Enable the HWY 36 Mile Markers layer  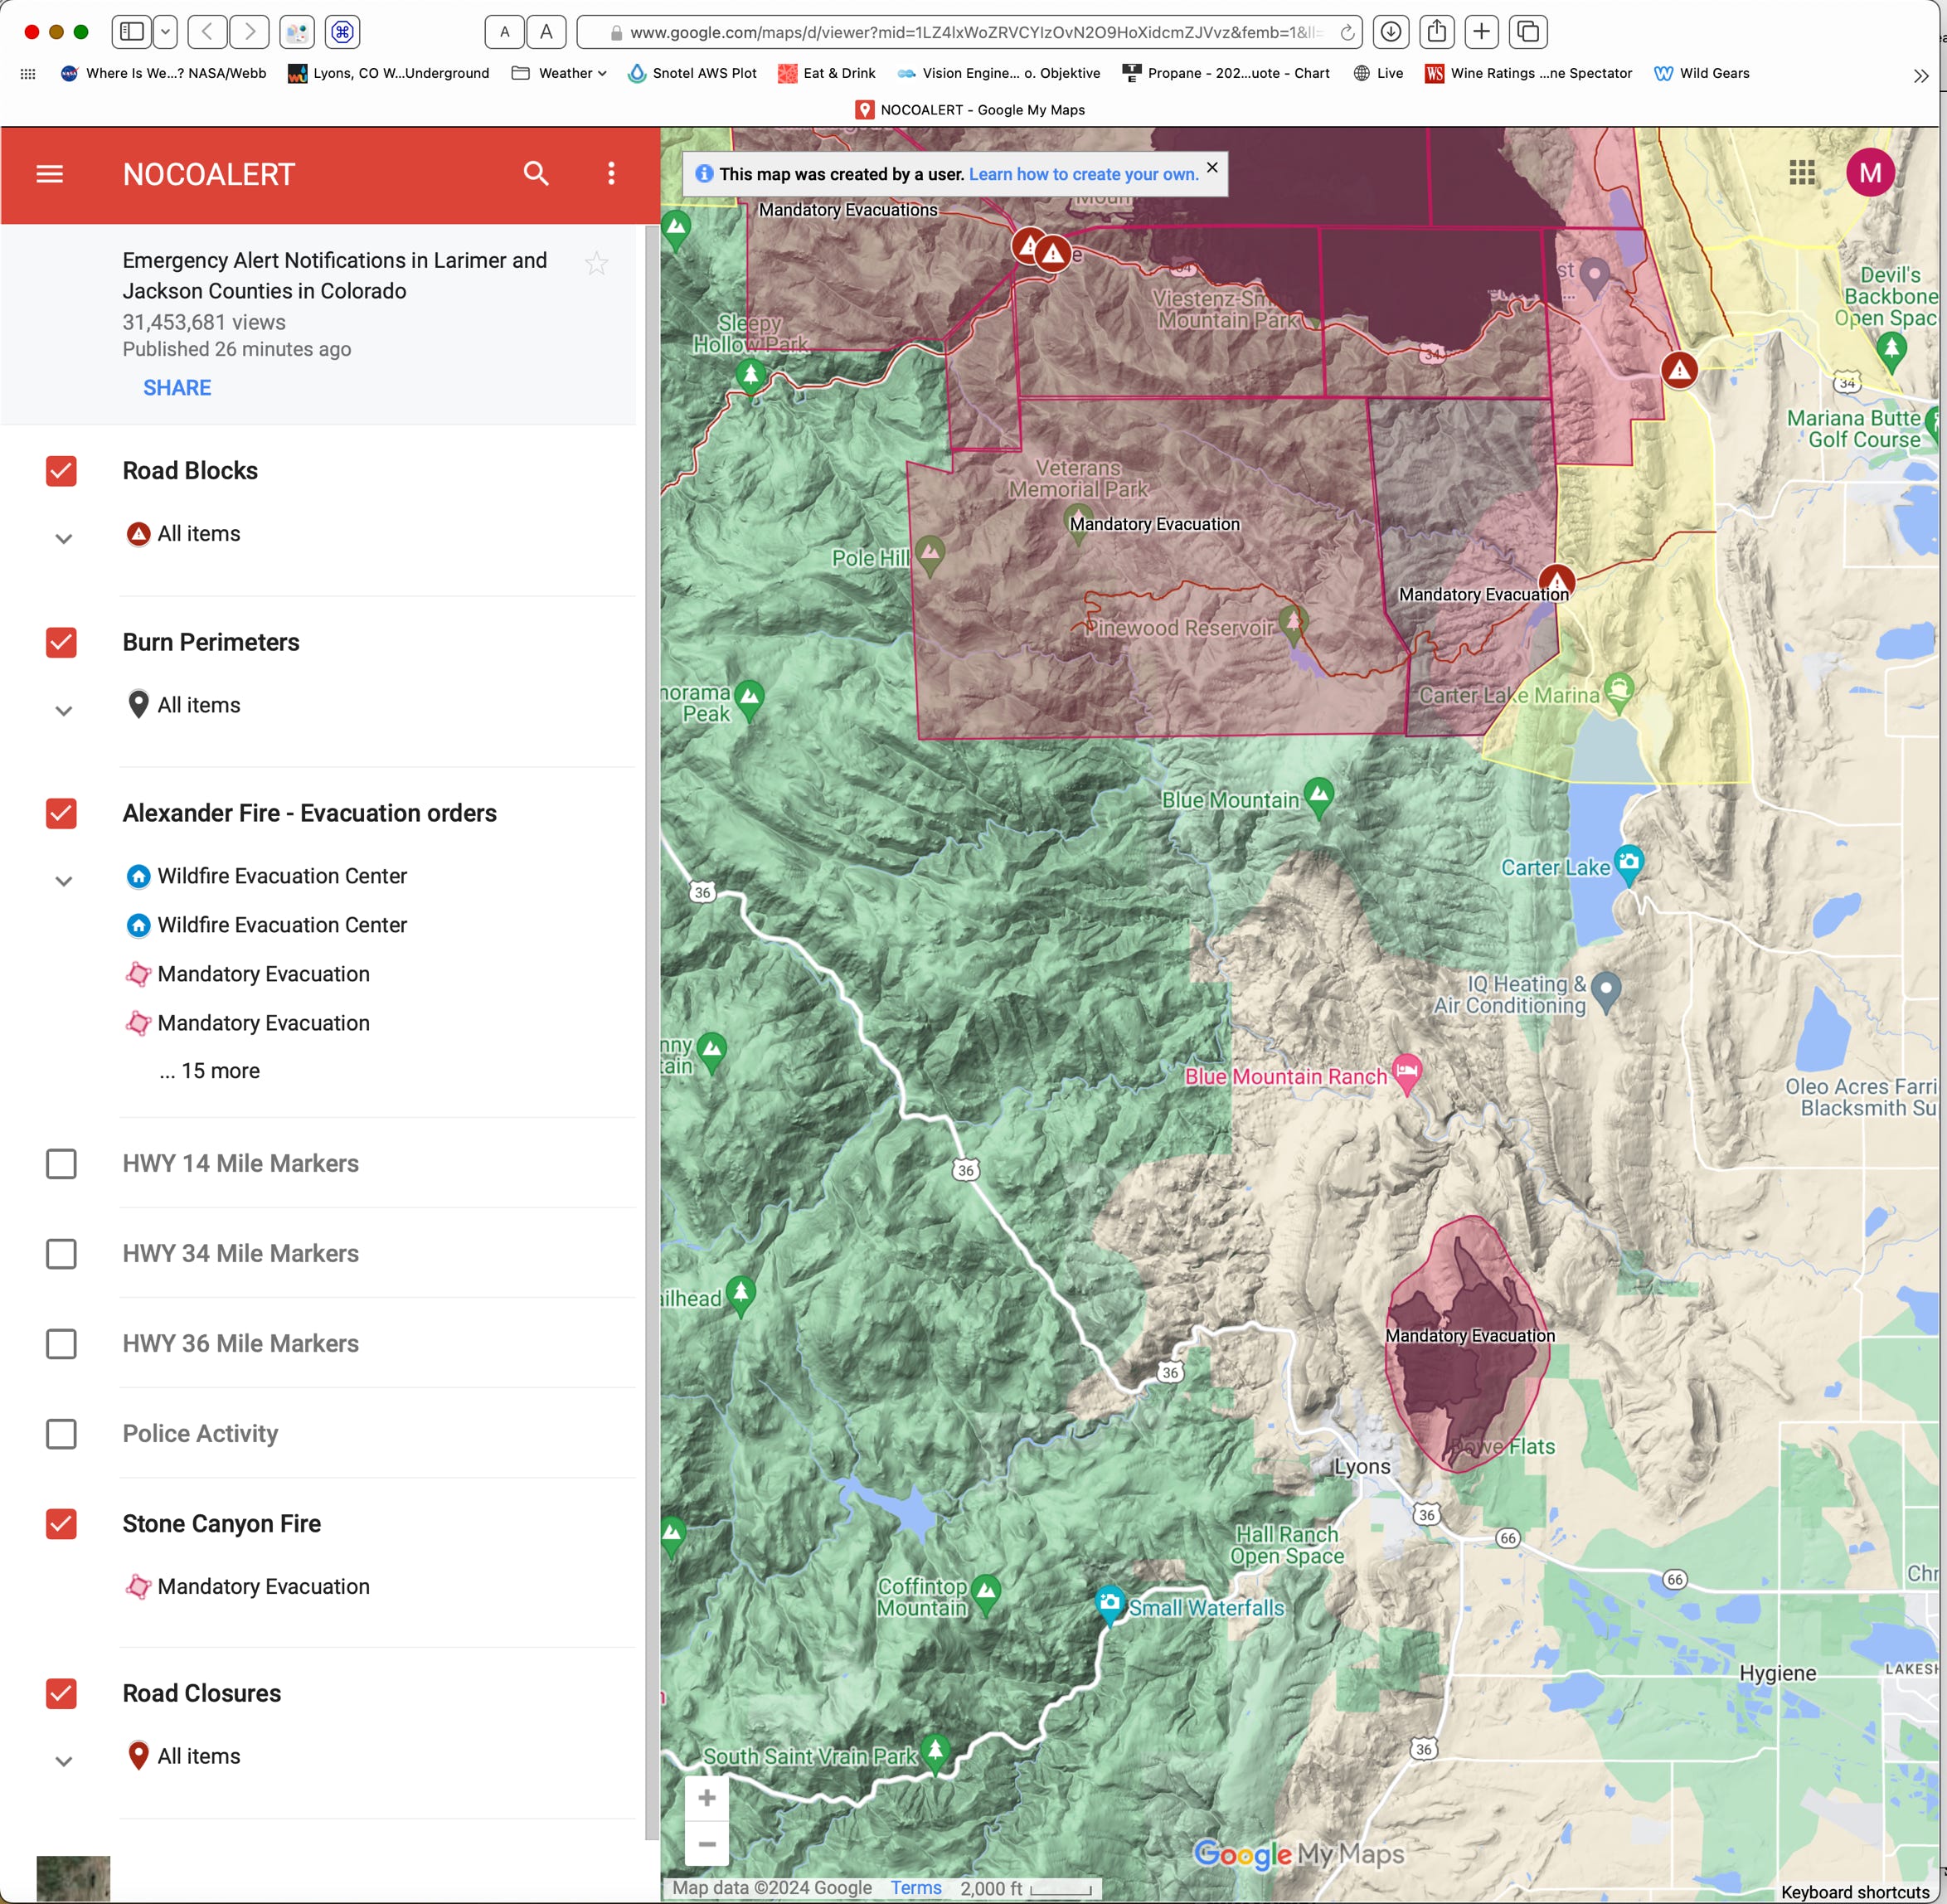tap(61, 1343)
